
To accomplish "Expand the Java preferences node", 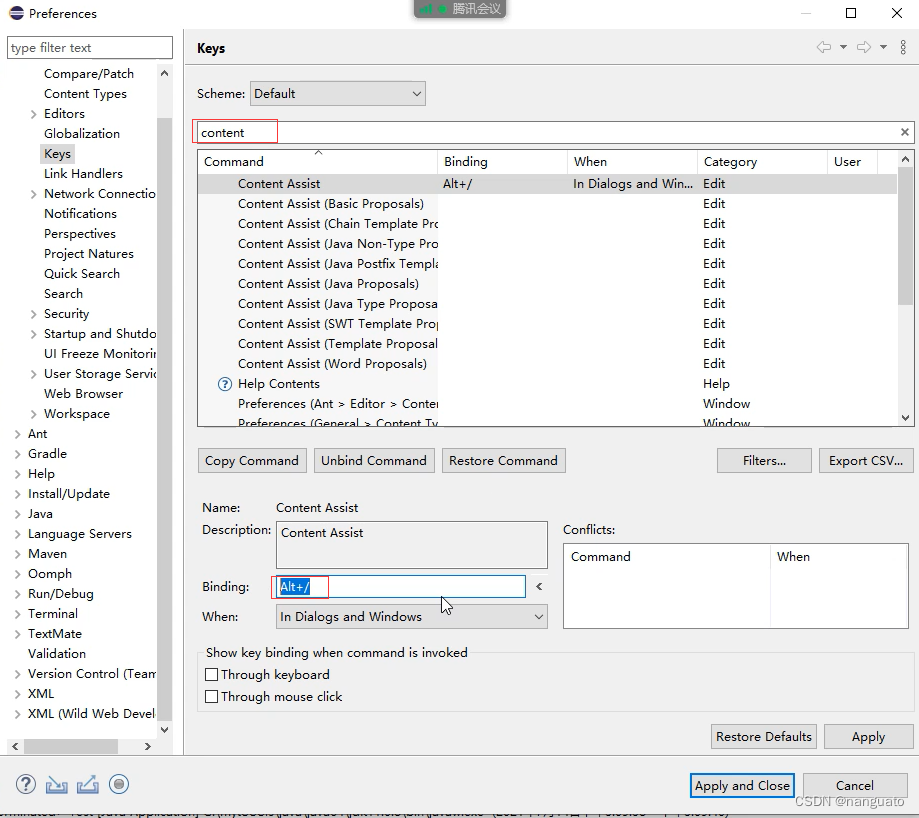I will [x=18, y=514].
